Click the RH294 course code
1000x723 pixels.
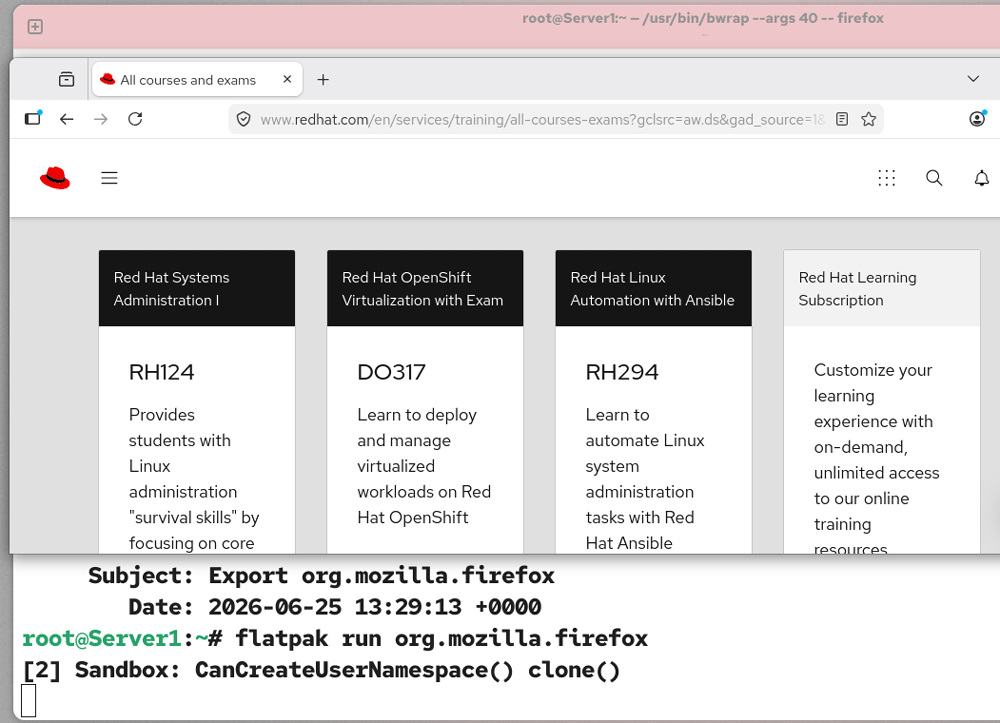tap(622, 372)
